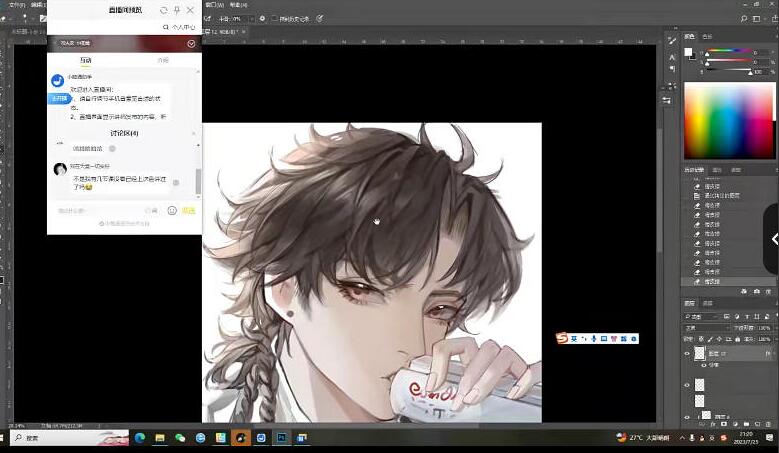Click the hue slider in Color panel
Viewport: 779px width, 453px height.
pos(729,51)
